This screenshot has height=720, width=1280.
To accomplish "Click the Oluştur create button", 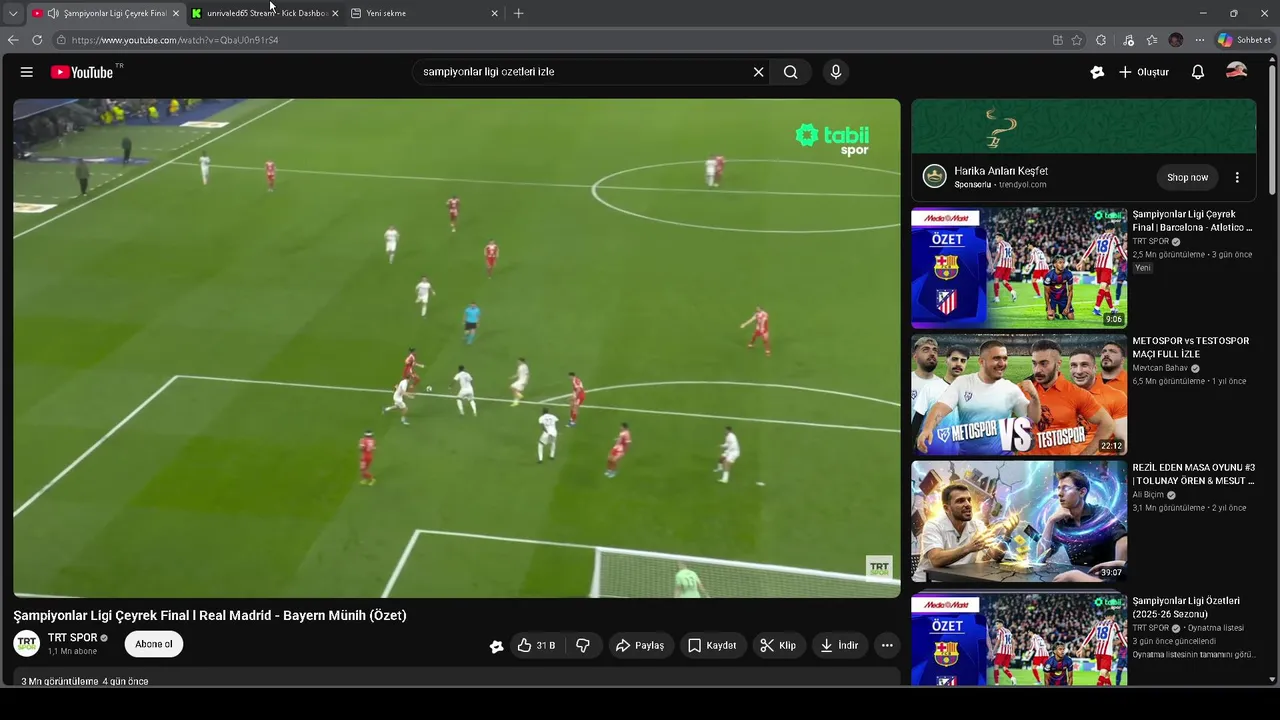I will click(x=1144, y=72).
